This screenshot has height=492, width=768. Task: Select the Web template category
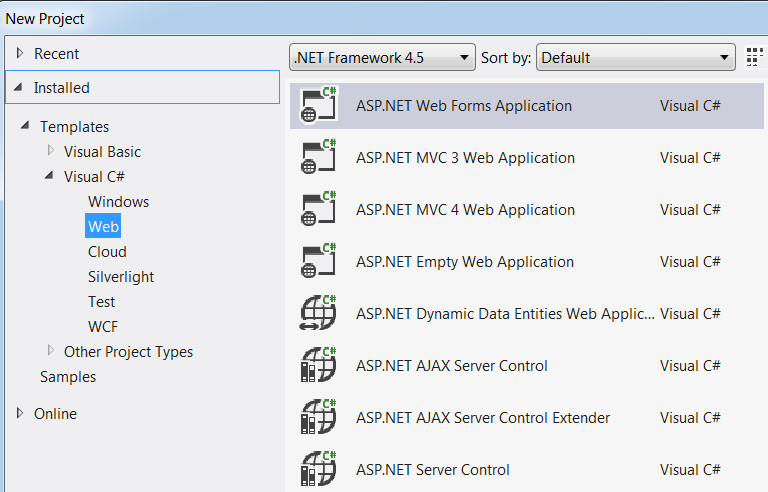click(103, 226)
